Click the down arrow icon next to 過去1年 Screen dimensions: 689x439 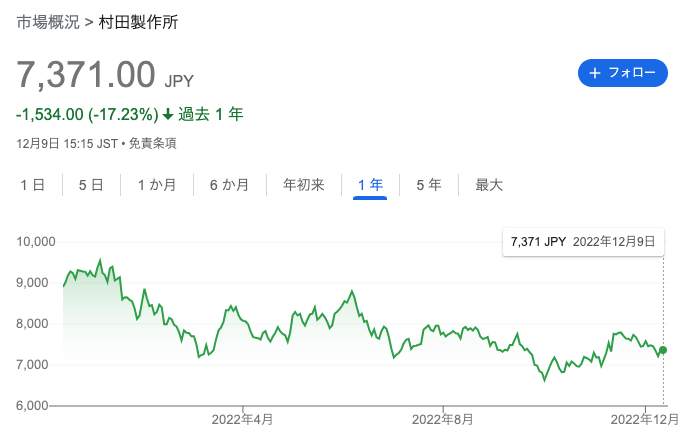pyautogui.click(x=168, y=115)
